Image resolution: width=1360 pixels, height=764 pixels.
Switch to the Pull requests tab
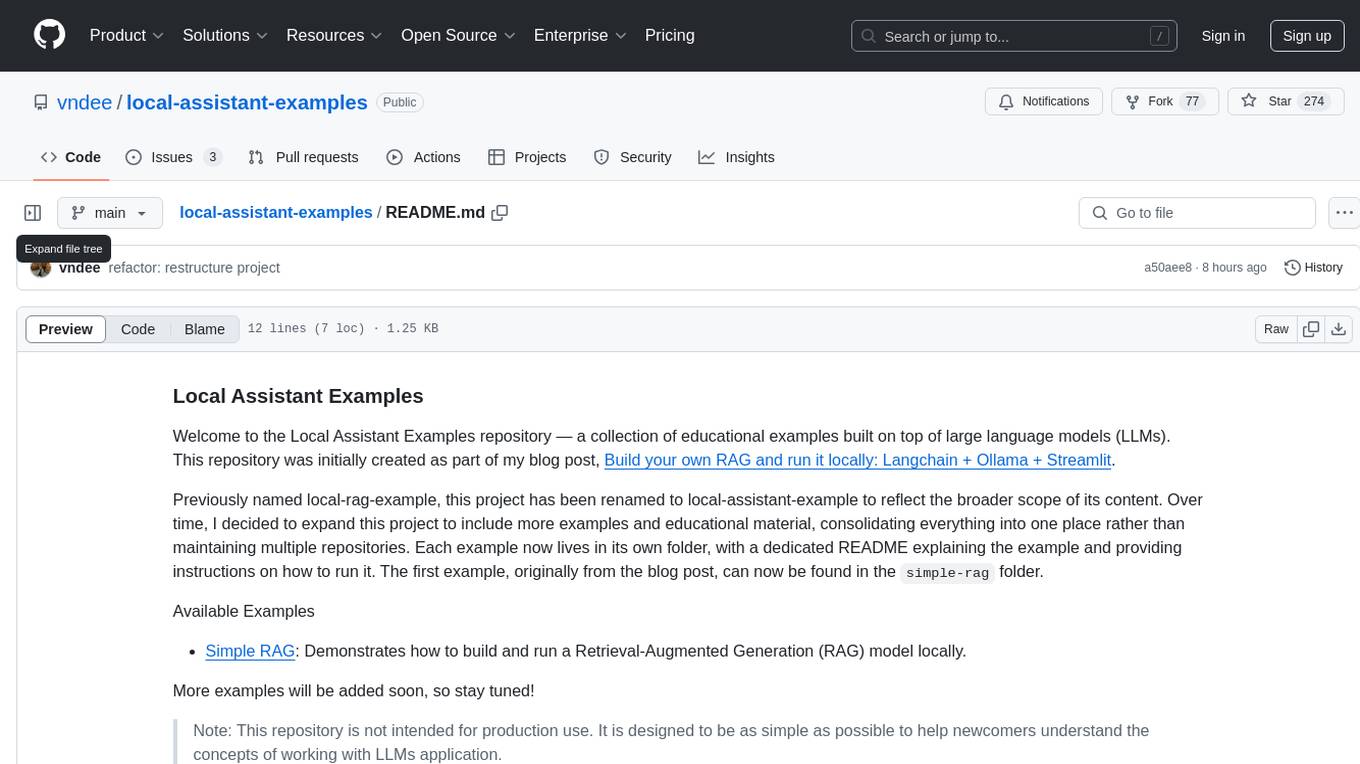(303, 157)
